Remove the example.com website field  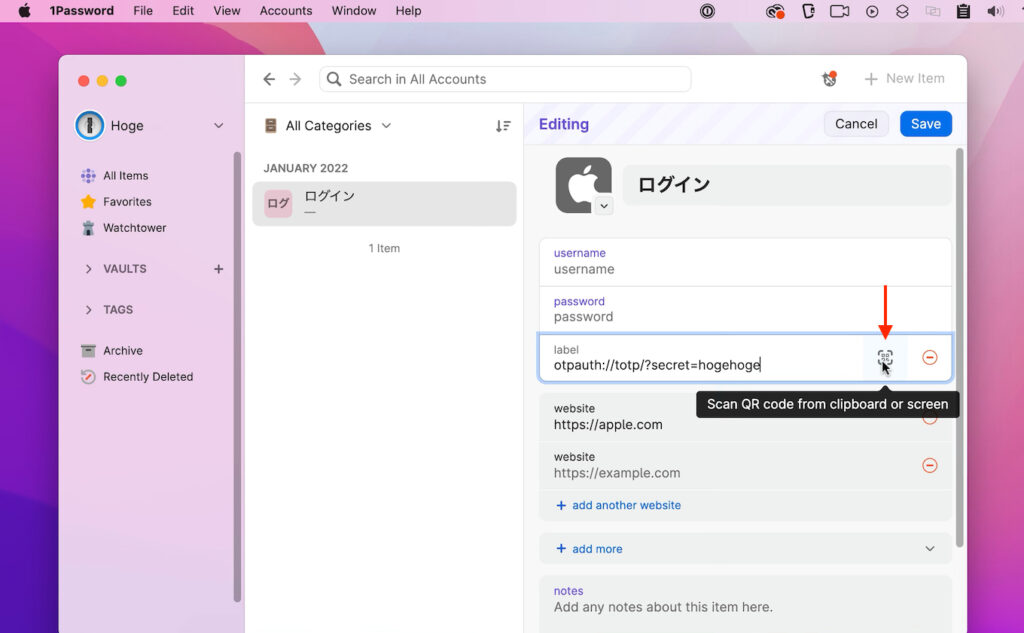(929, 465)
